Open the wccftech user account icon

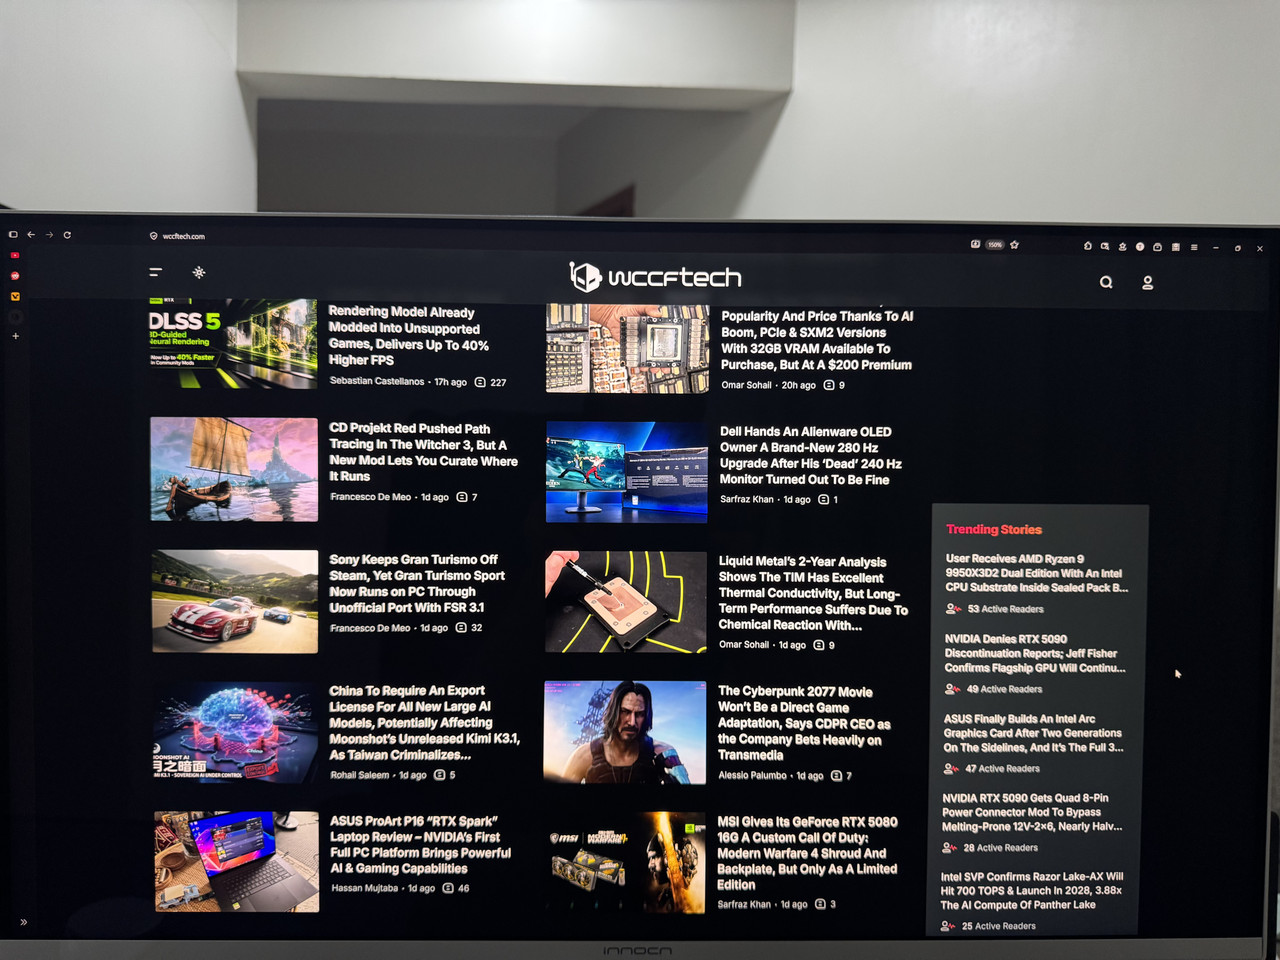[1148, 283]
